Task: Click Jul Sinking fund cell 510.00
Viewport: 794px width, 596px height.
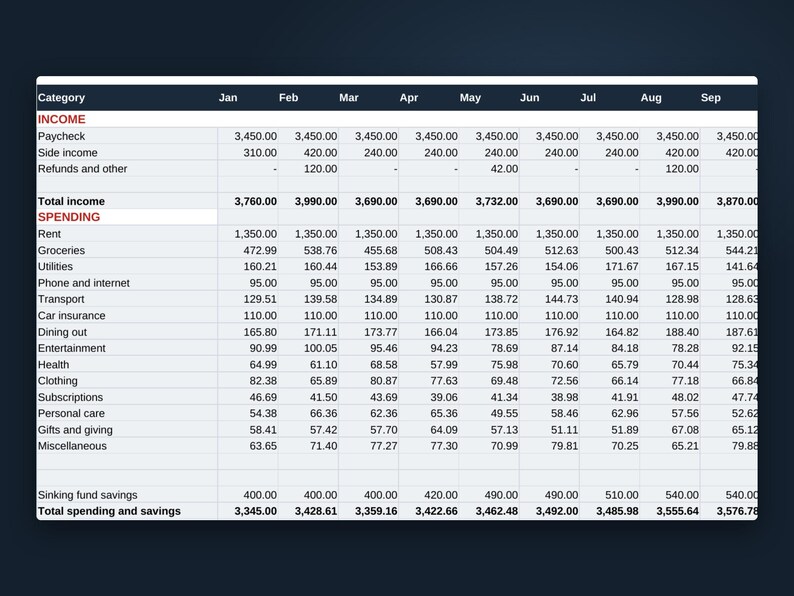Action: tap(610, 495)
